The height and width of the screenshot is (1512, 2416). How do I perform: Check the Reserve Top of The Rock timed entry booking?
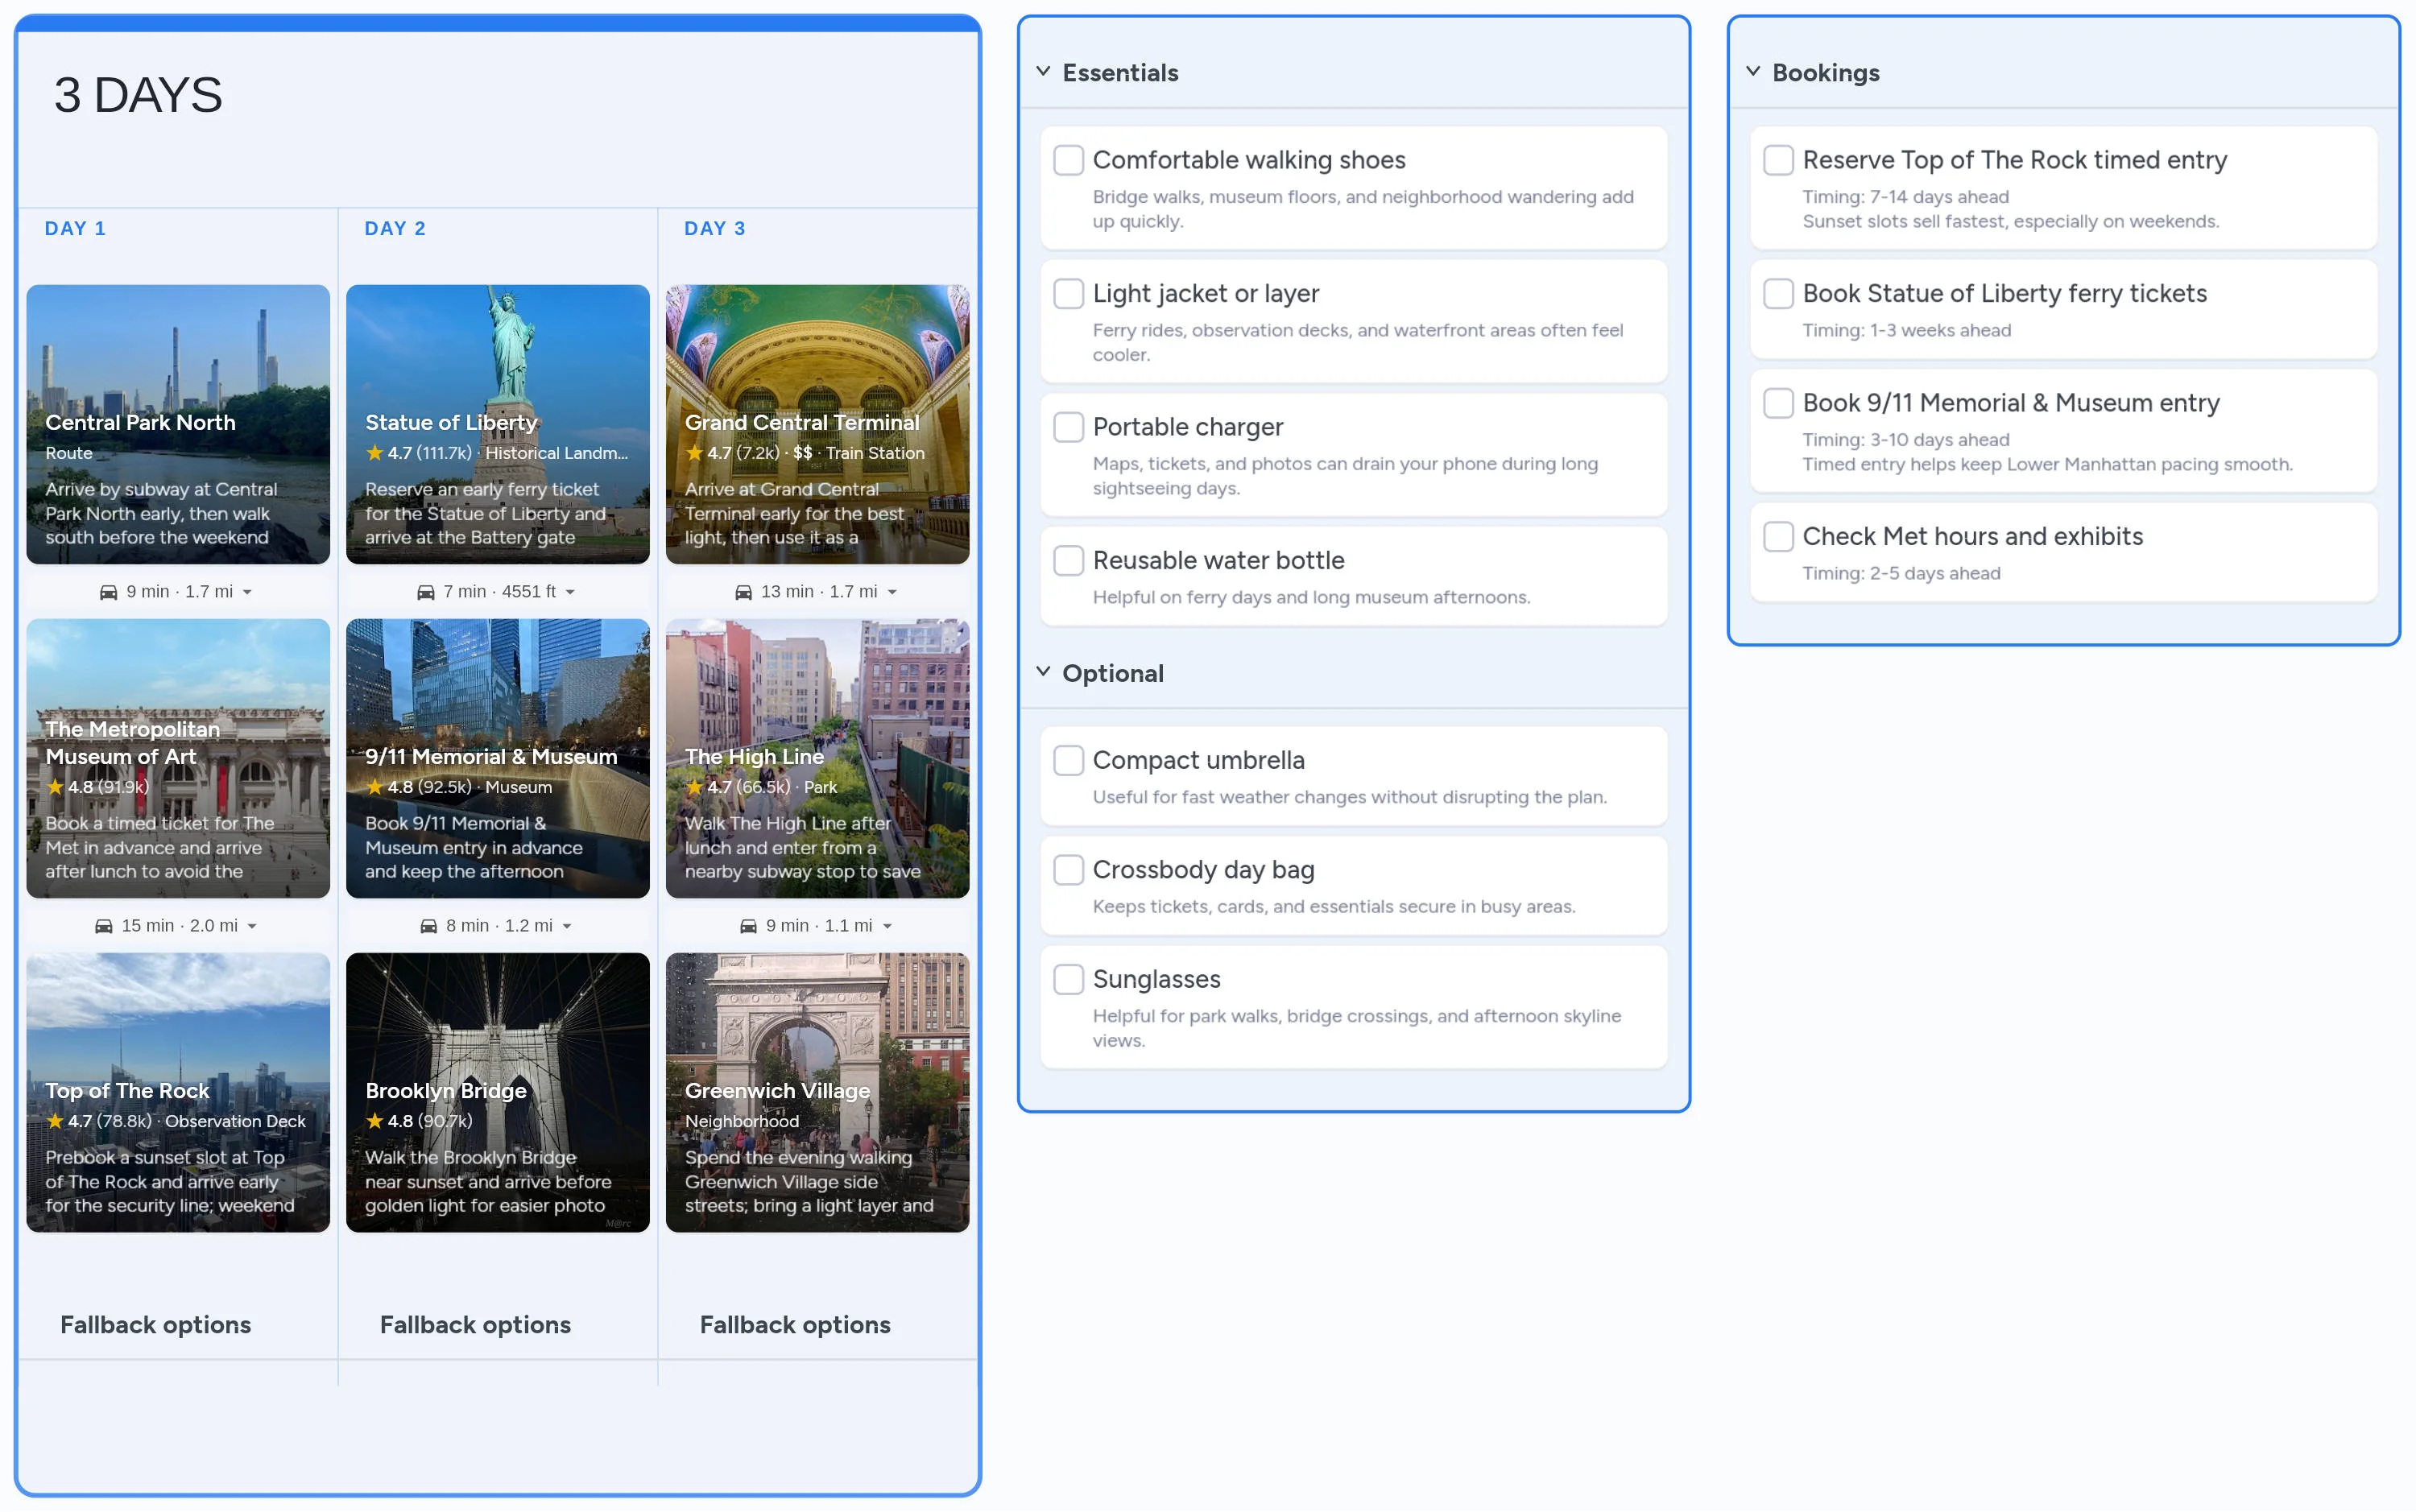[x=1779, y=159]
